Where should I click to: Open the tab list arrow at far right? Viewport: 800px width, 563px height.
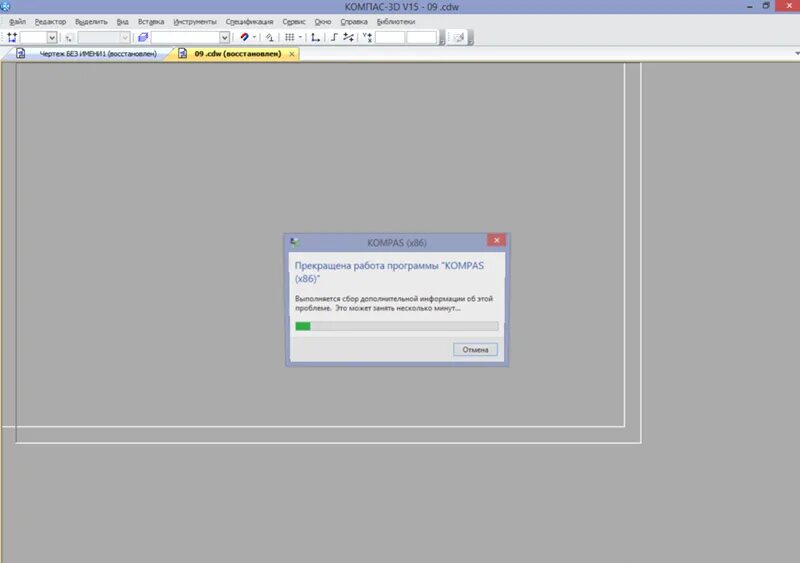point(797,54)
